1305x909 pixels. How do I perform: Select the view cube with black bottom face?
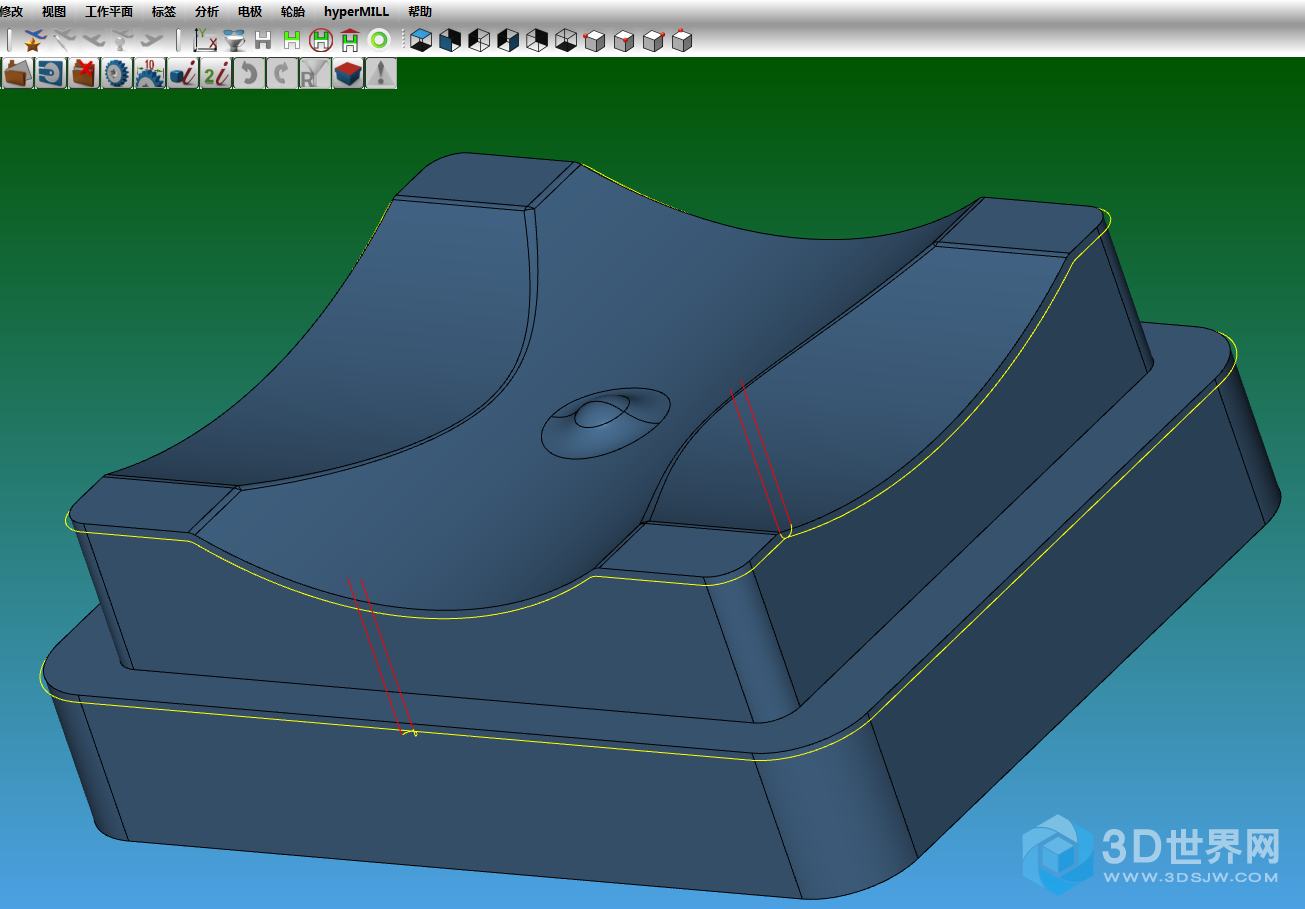click(x=566, y=40)
